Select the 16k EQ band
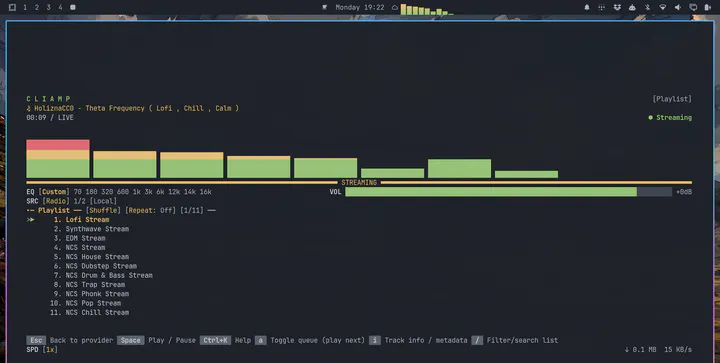 [205, 192]
